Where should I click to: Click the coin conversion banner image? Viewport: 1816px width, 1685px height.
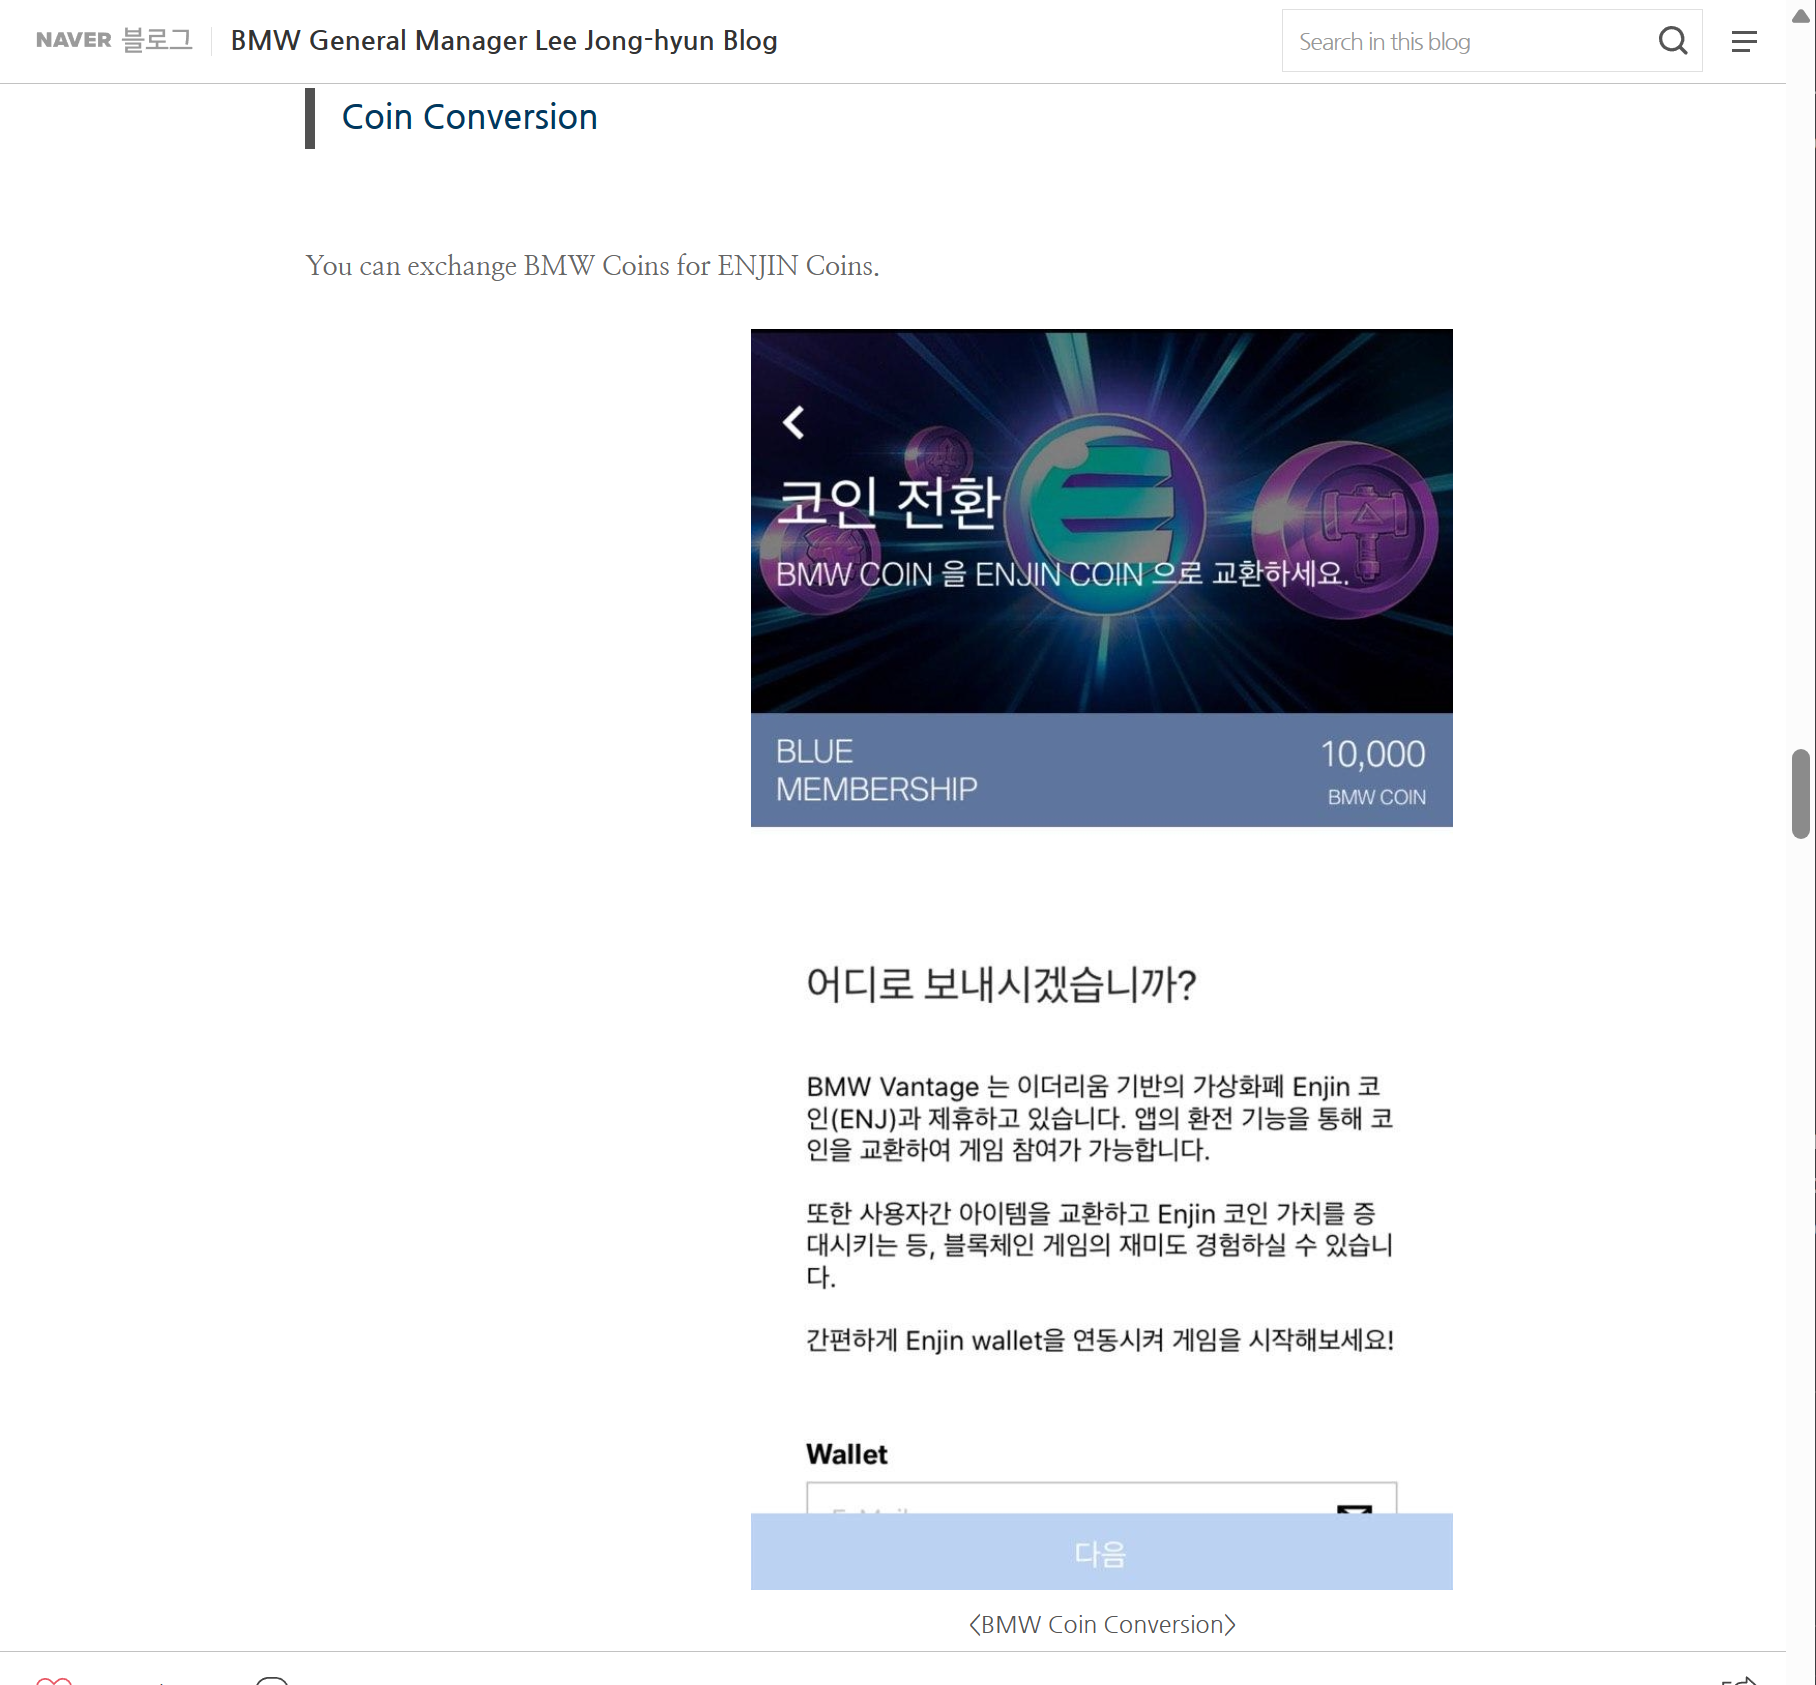(x=1101, y=521)
